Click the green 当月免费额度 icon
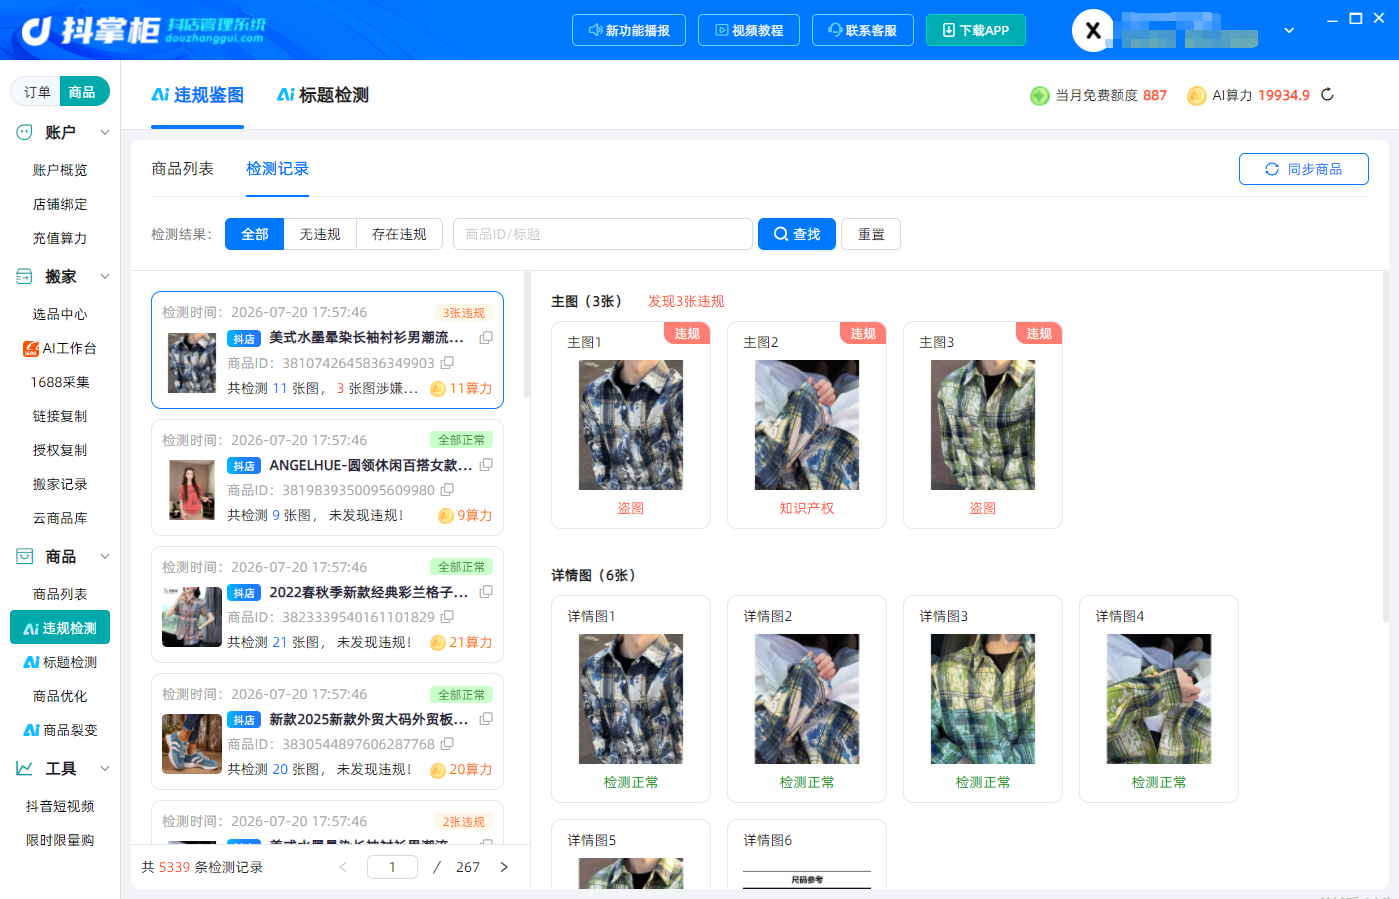Viewport: 1399px width, 899px height. pyautogui.click(x=1040, y=95)
